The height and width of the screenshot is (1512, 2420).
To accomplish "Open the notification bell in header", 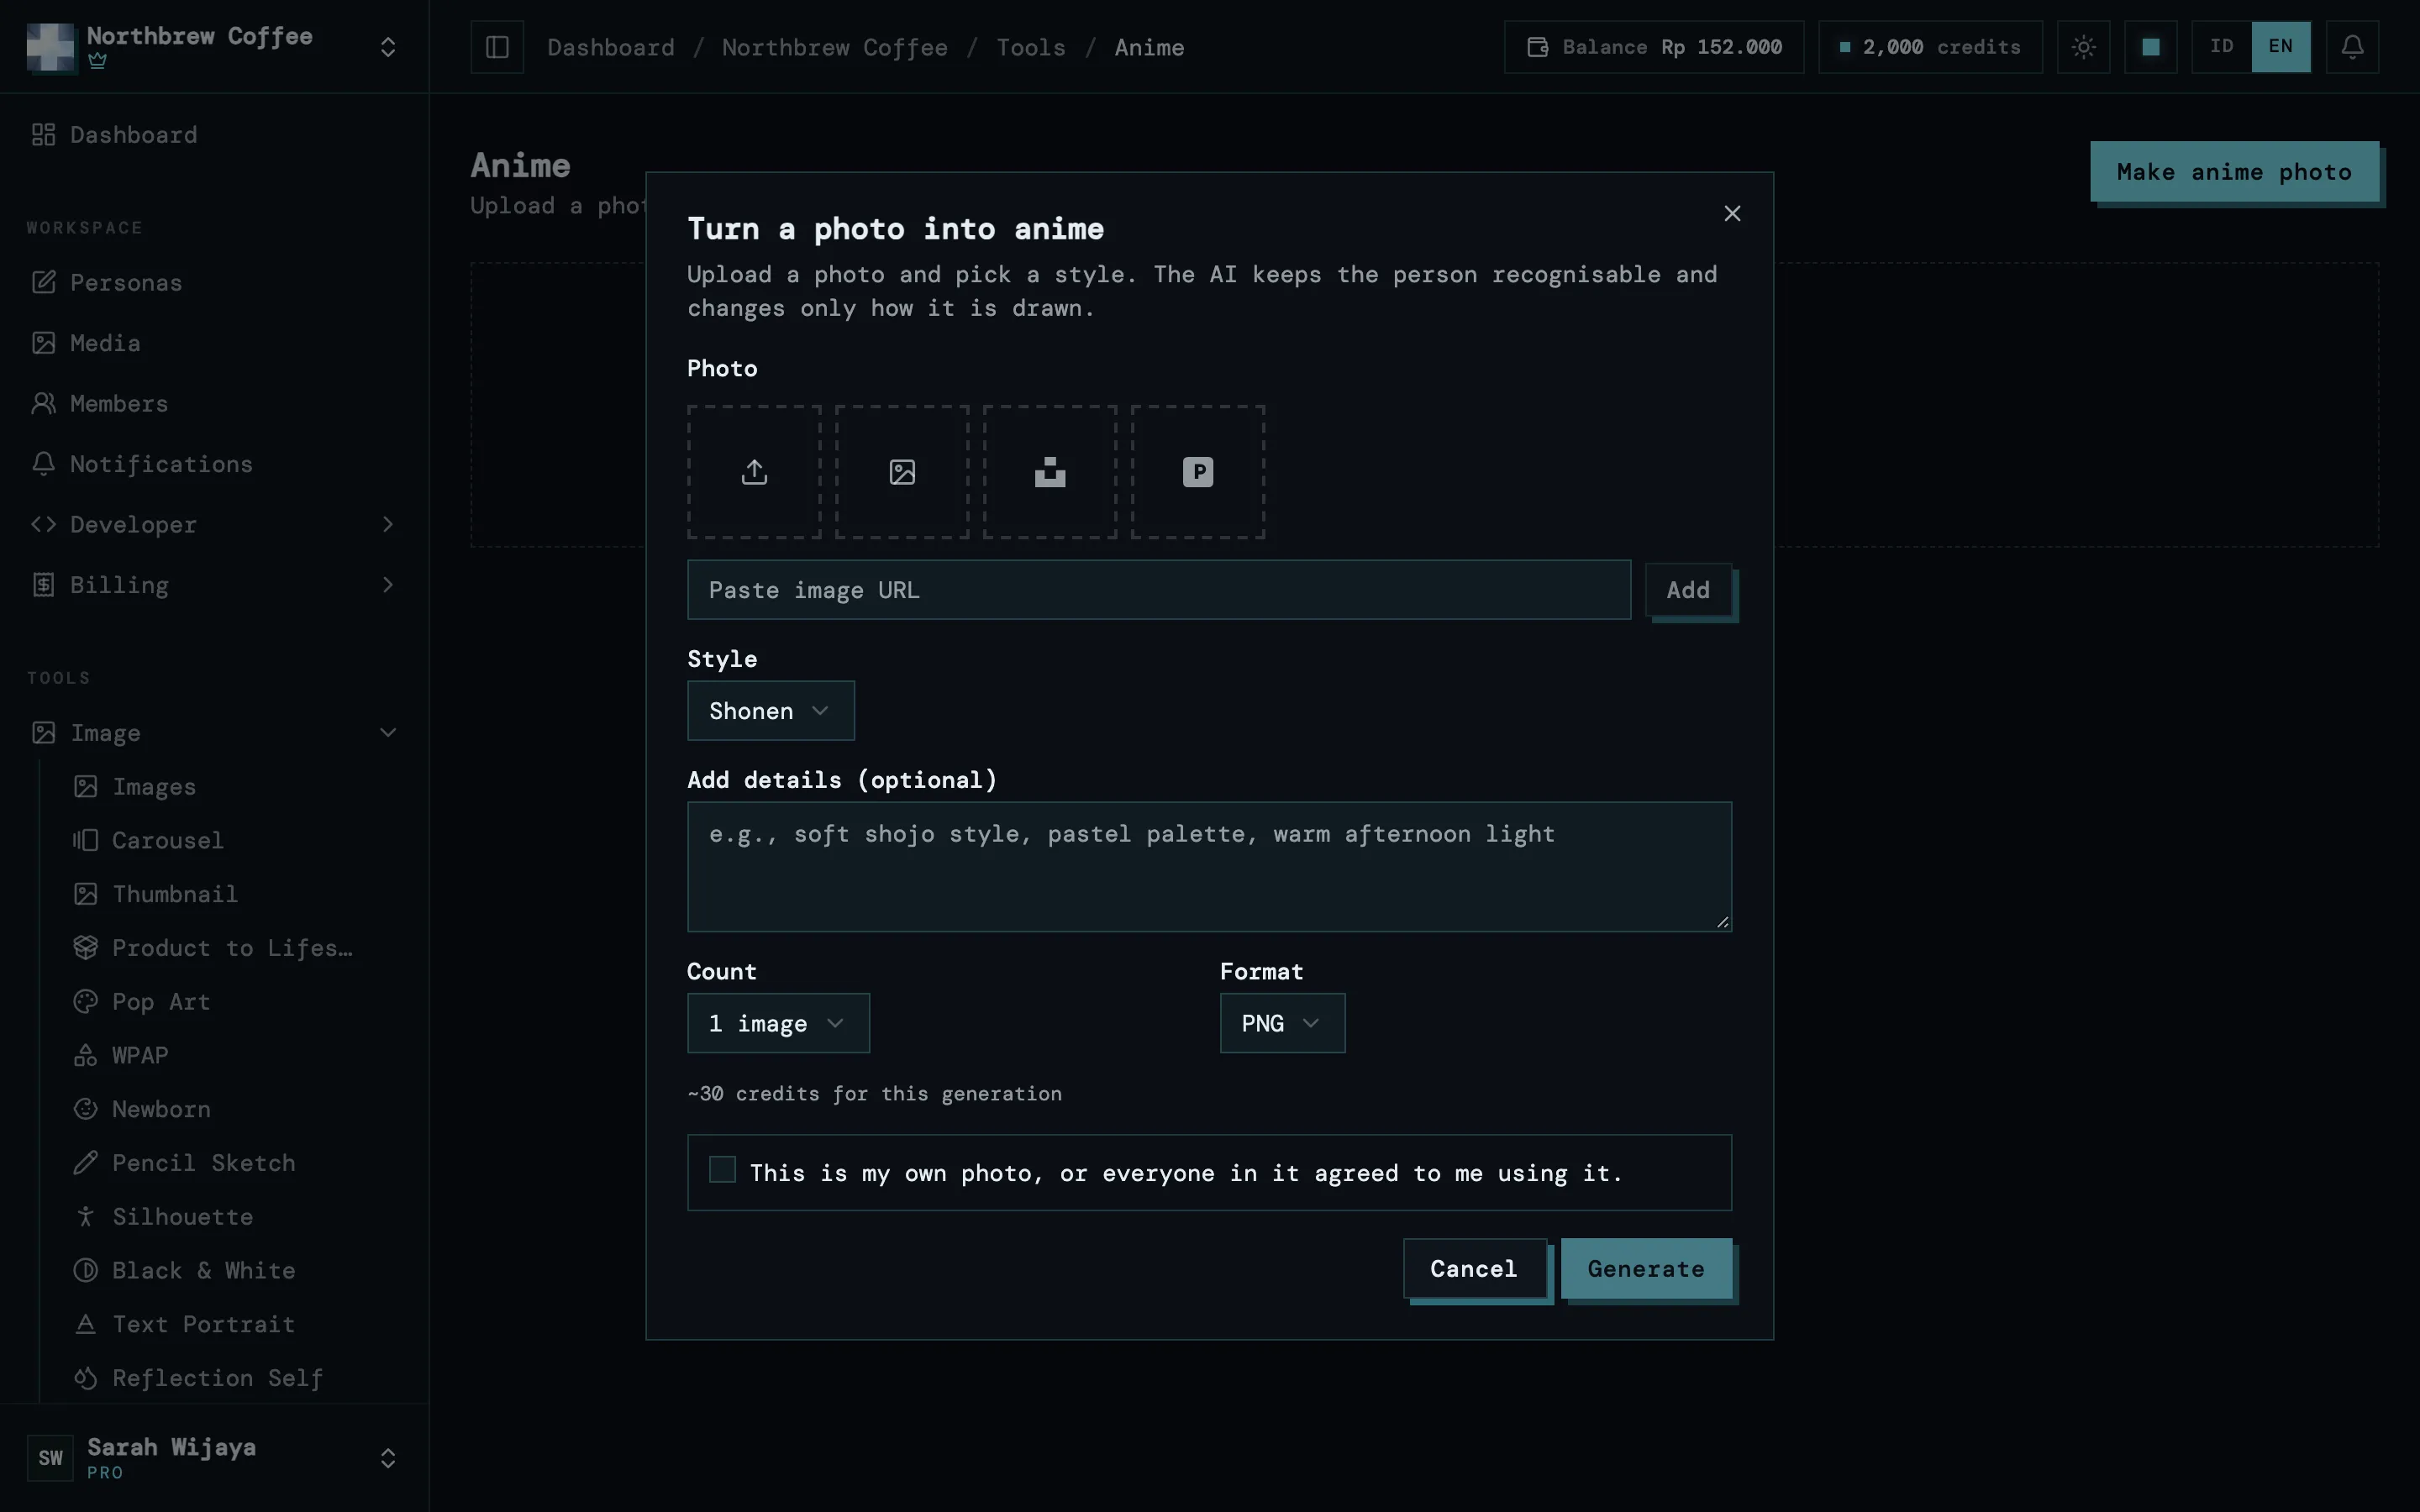I will point(2352,47).
